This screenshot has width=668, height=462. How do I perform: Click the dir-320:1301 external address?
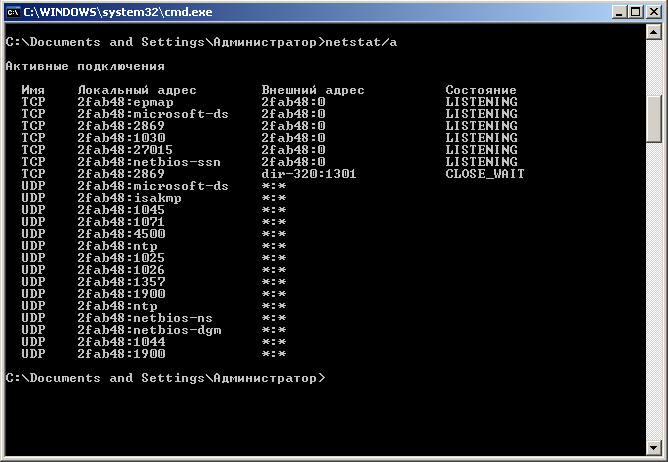(x=309, y=174)
